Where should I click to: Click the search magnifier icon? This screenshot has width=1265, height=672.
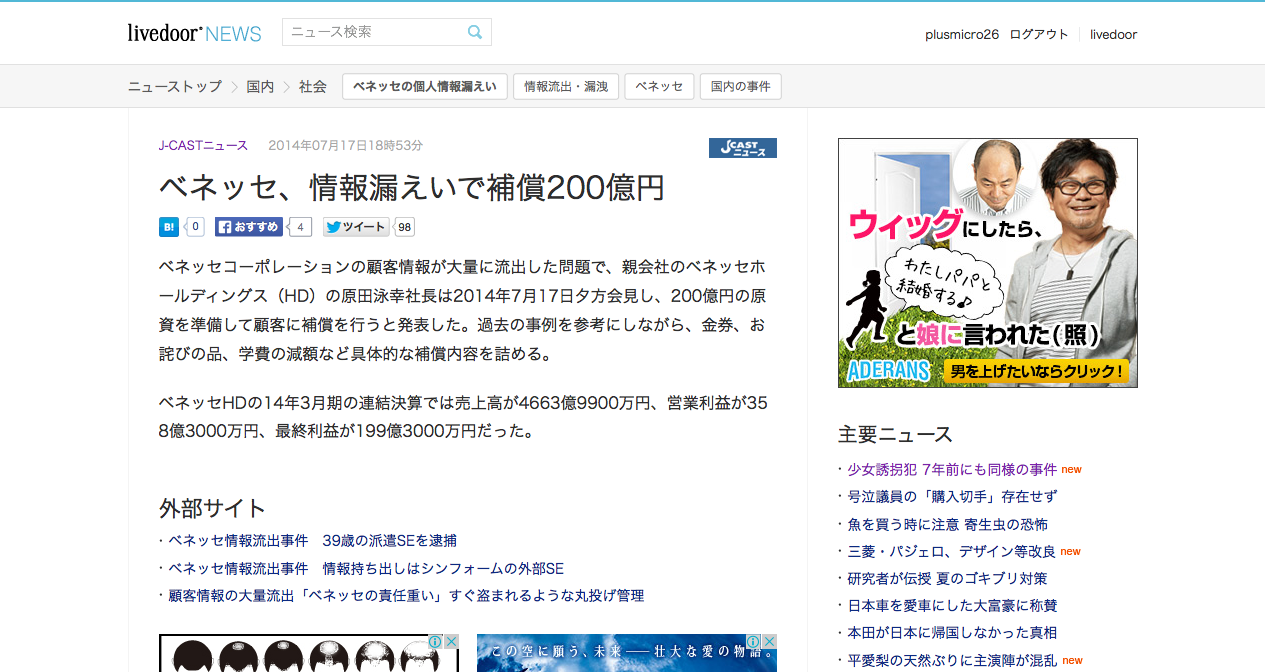[475, 32]
